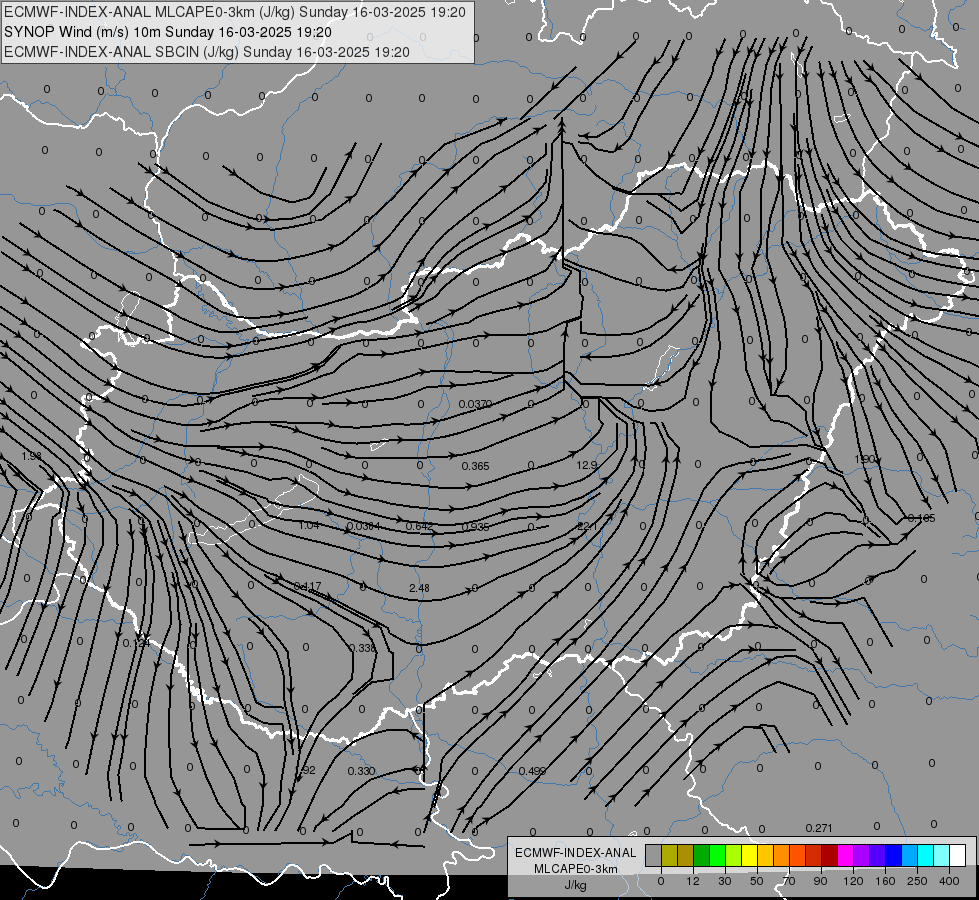Screen dimensions: 979x900
Task: Click legend tick label 90
Action: (820, 881)
